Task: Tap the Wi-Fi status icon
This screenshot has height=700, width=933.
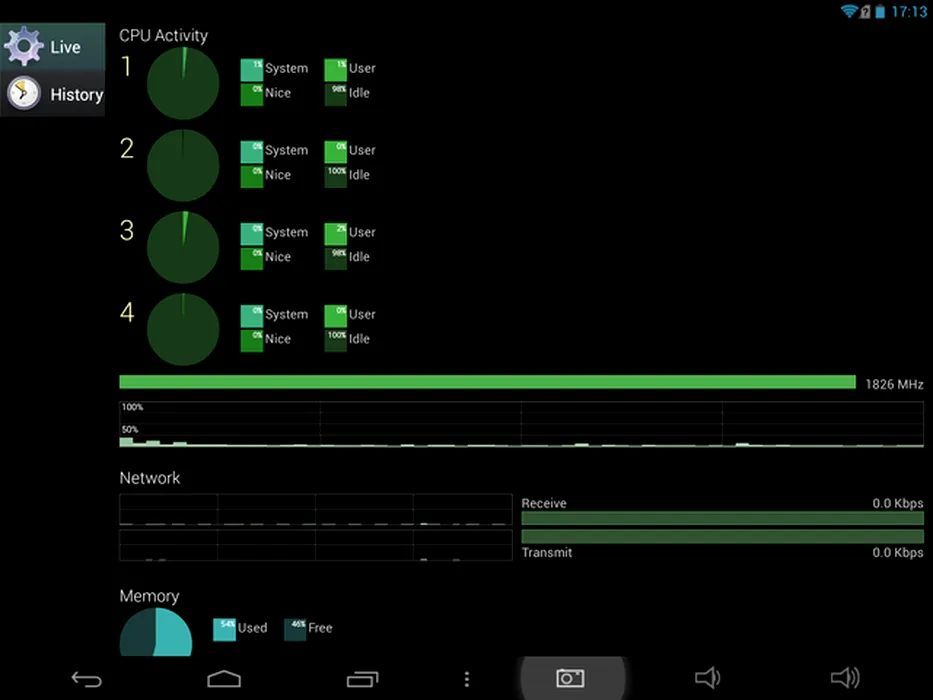Action: (849, 12)
